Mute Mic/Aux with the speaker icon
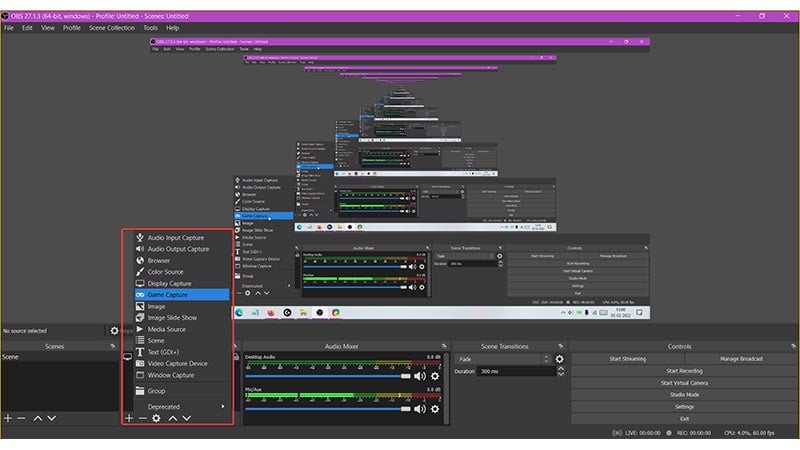Screen dimensions: 800x450 tap(419, 409)
